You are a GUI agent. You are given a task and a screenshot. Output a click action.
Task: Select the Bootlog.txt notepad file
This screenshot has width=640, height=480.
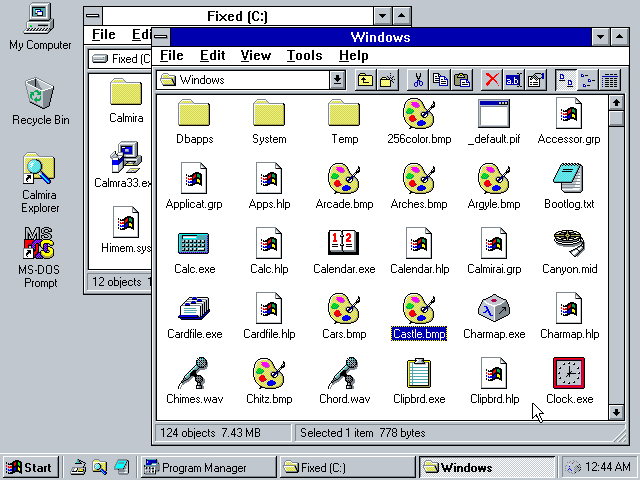tap(569, 187)
